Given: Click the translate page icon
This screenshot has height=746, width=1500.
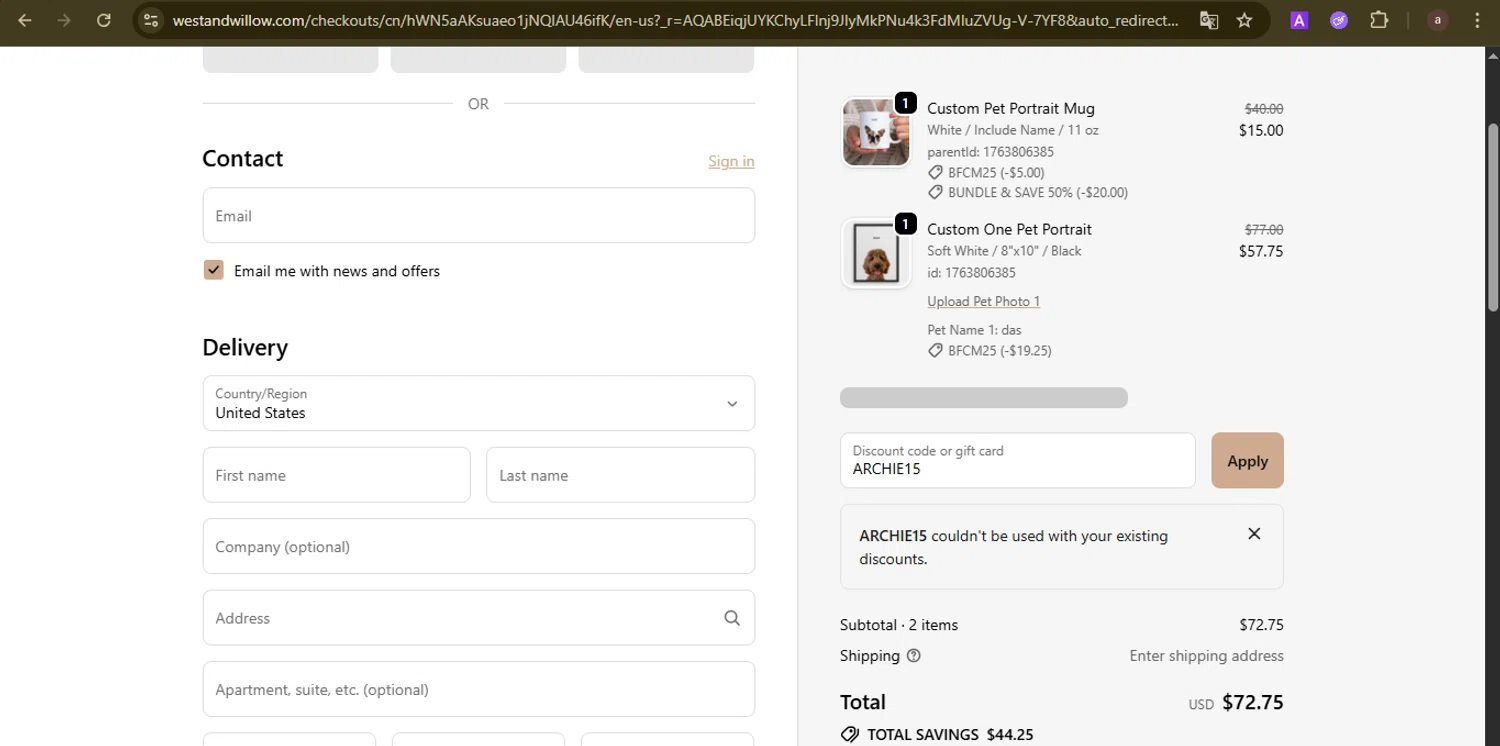Looking at the screenshot, I should [1209, 20].
